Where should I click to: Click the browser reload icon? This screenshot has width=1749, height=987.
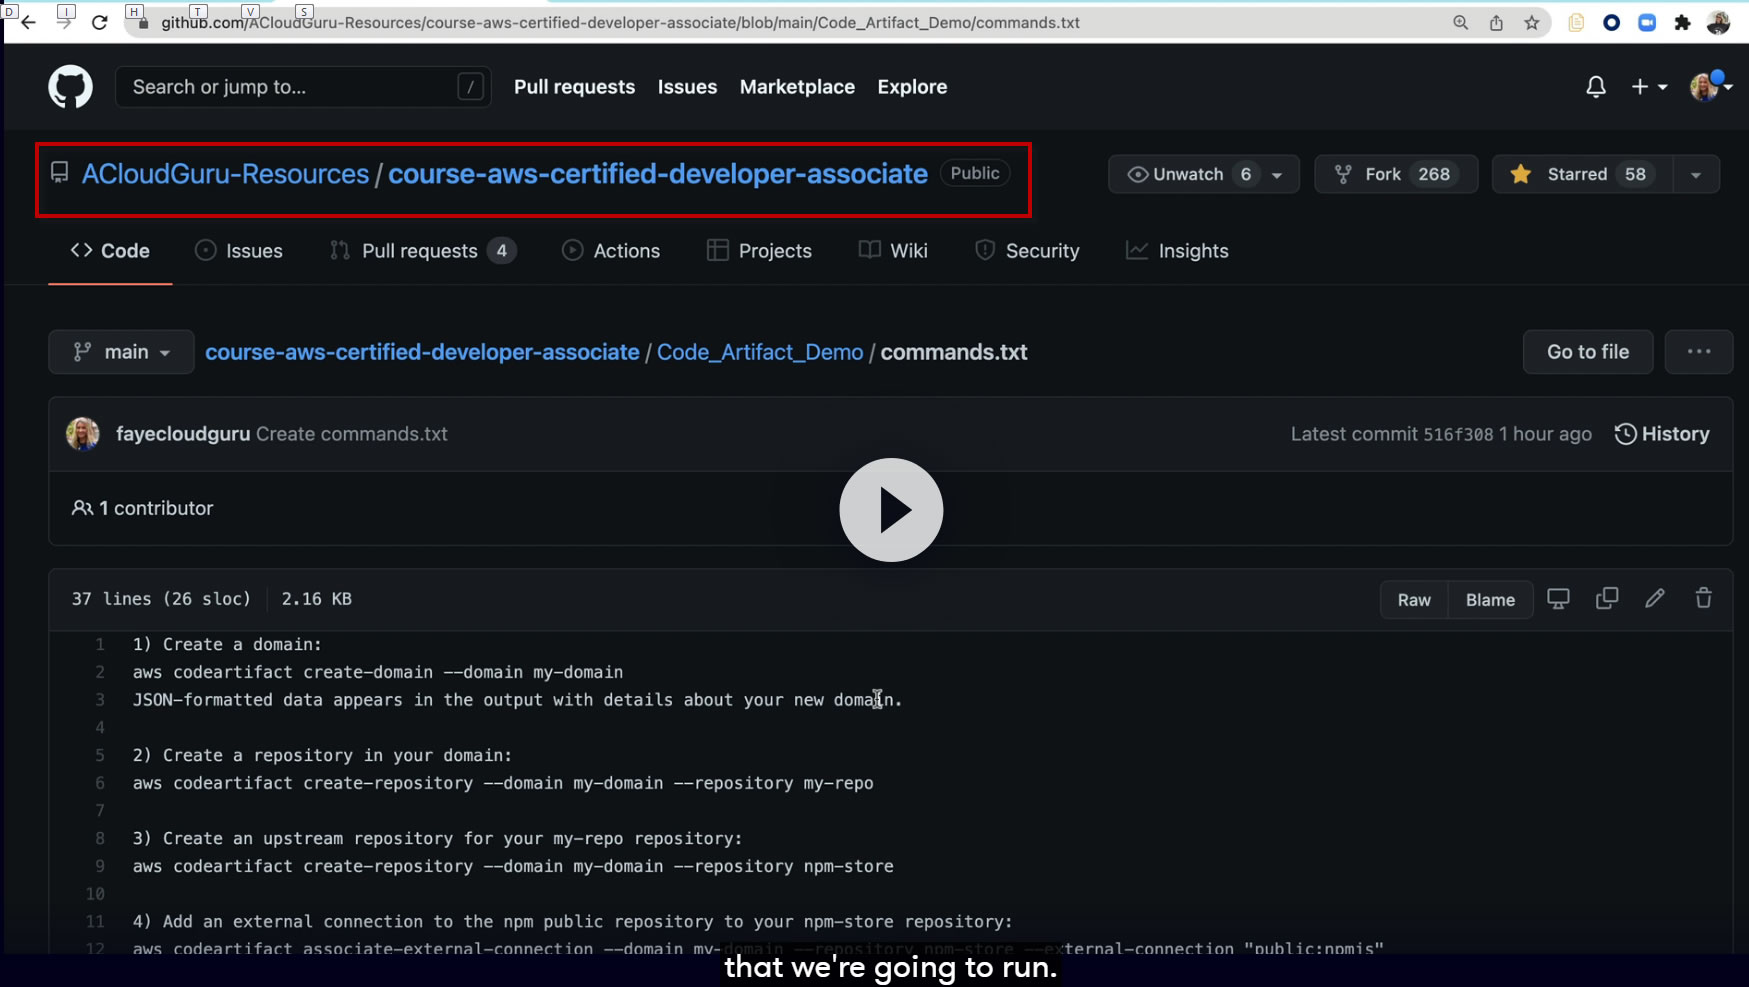(99, 22)
